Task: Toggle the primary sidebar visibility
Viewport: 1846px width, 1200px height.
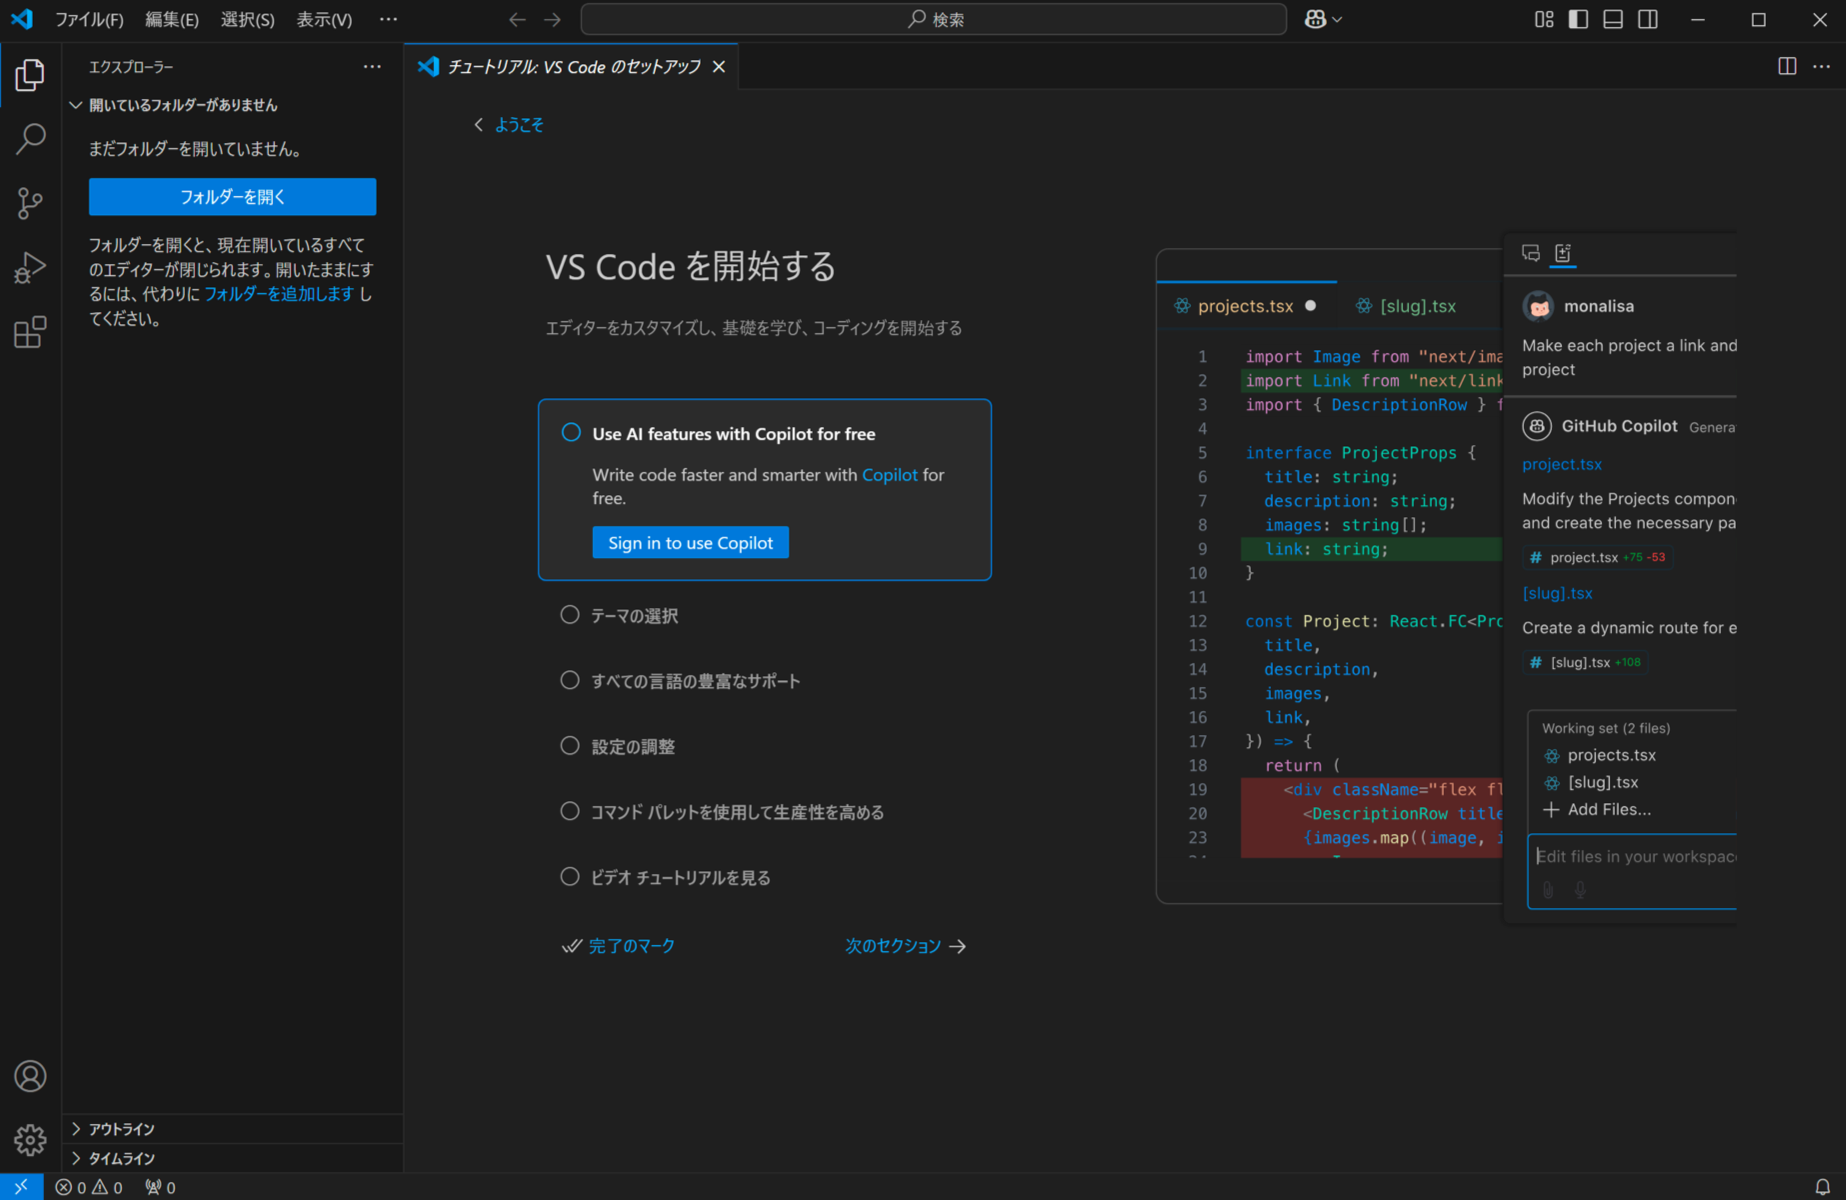Action: tap(1576, 19)
